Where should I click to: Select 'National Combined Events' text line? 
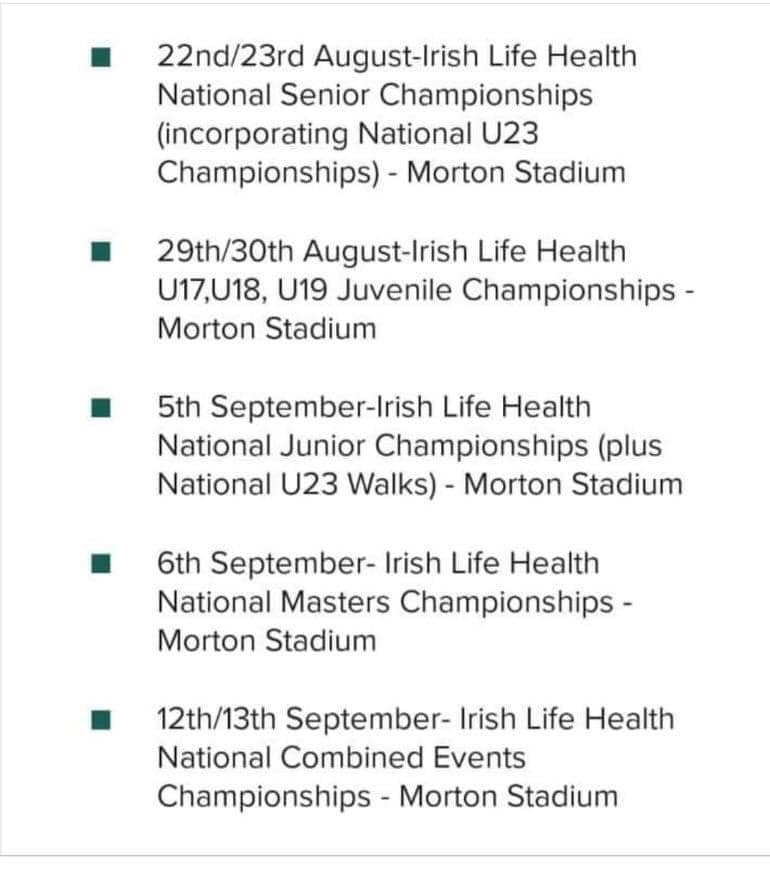(x=341, y=758)
